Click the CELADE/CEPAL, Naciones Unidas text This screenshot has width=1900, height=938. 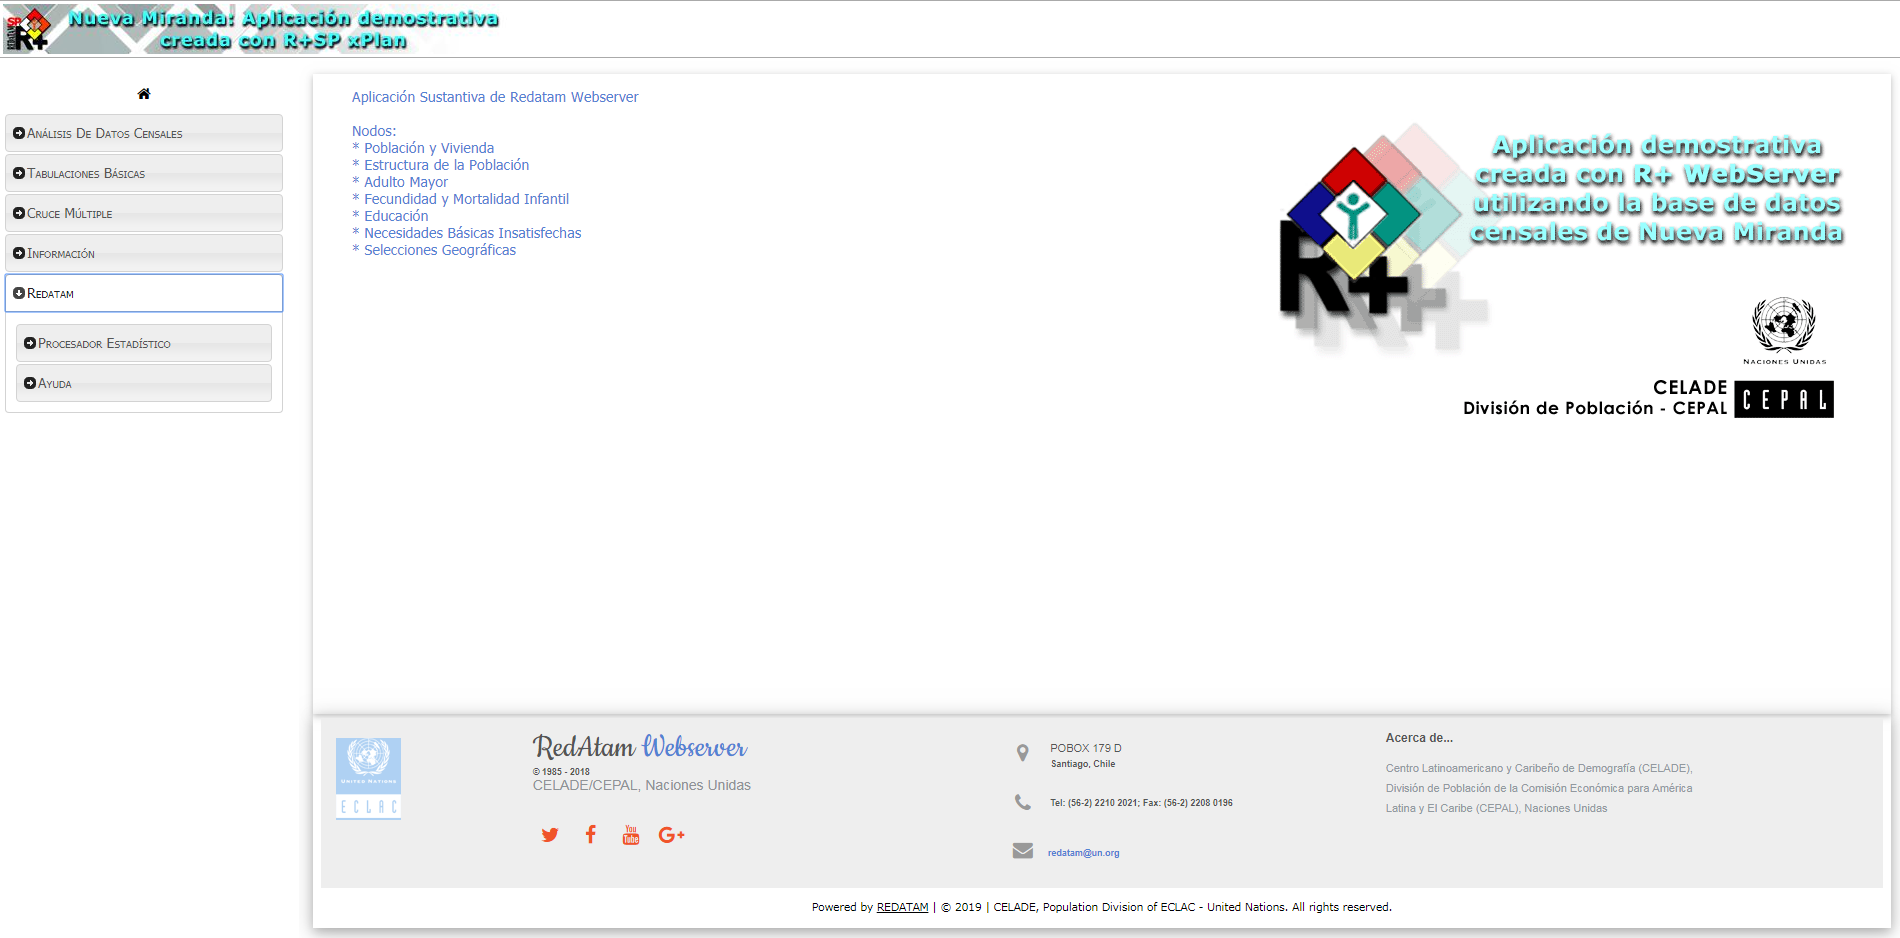point(642,785)
